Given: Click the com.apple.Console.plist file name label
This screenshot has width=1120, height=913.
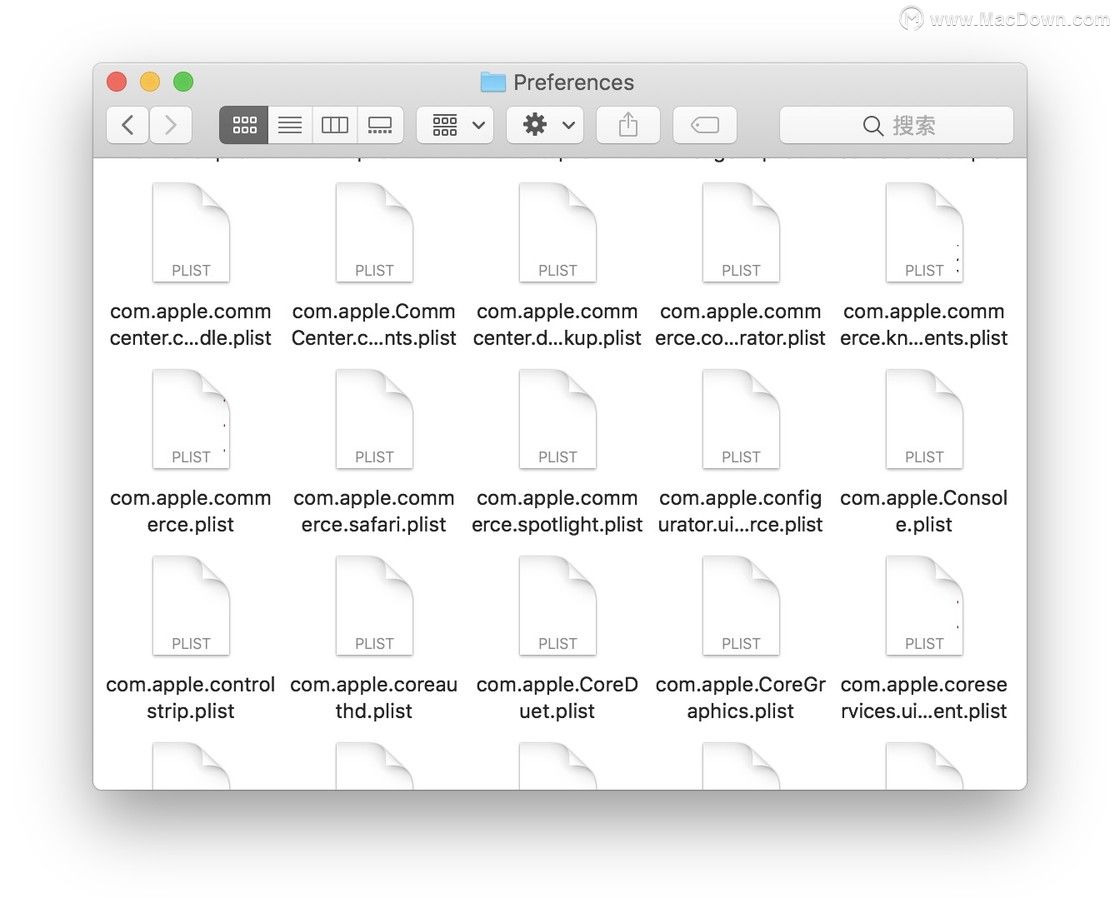Looking at the screenshot, I should (924, 511).
